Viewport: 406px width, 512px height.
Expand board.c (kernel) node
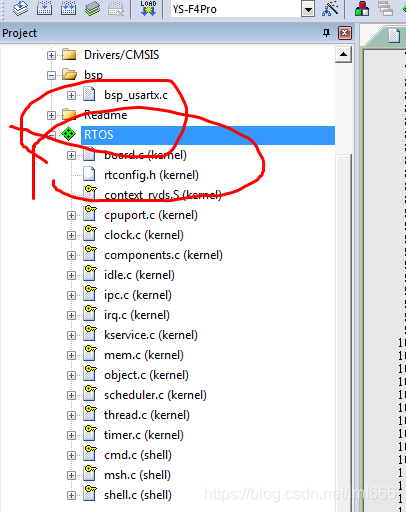click(71, 155)
